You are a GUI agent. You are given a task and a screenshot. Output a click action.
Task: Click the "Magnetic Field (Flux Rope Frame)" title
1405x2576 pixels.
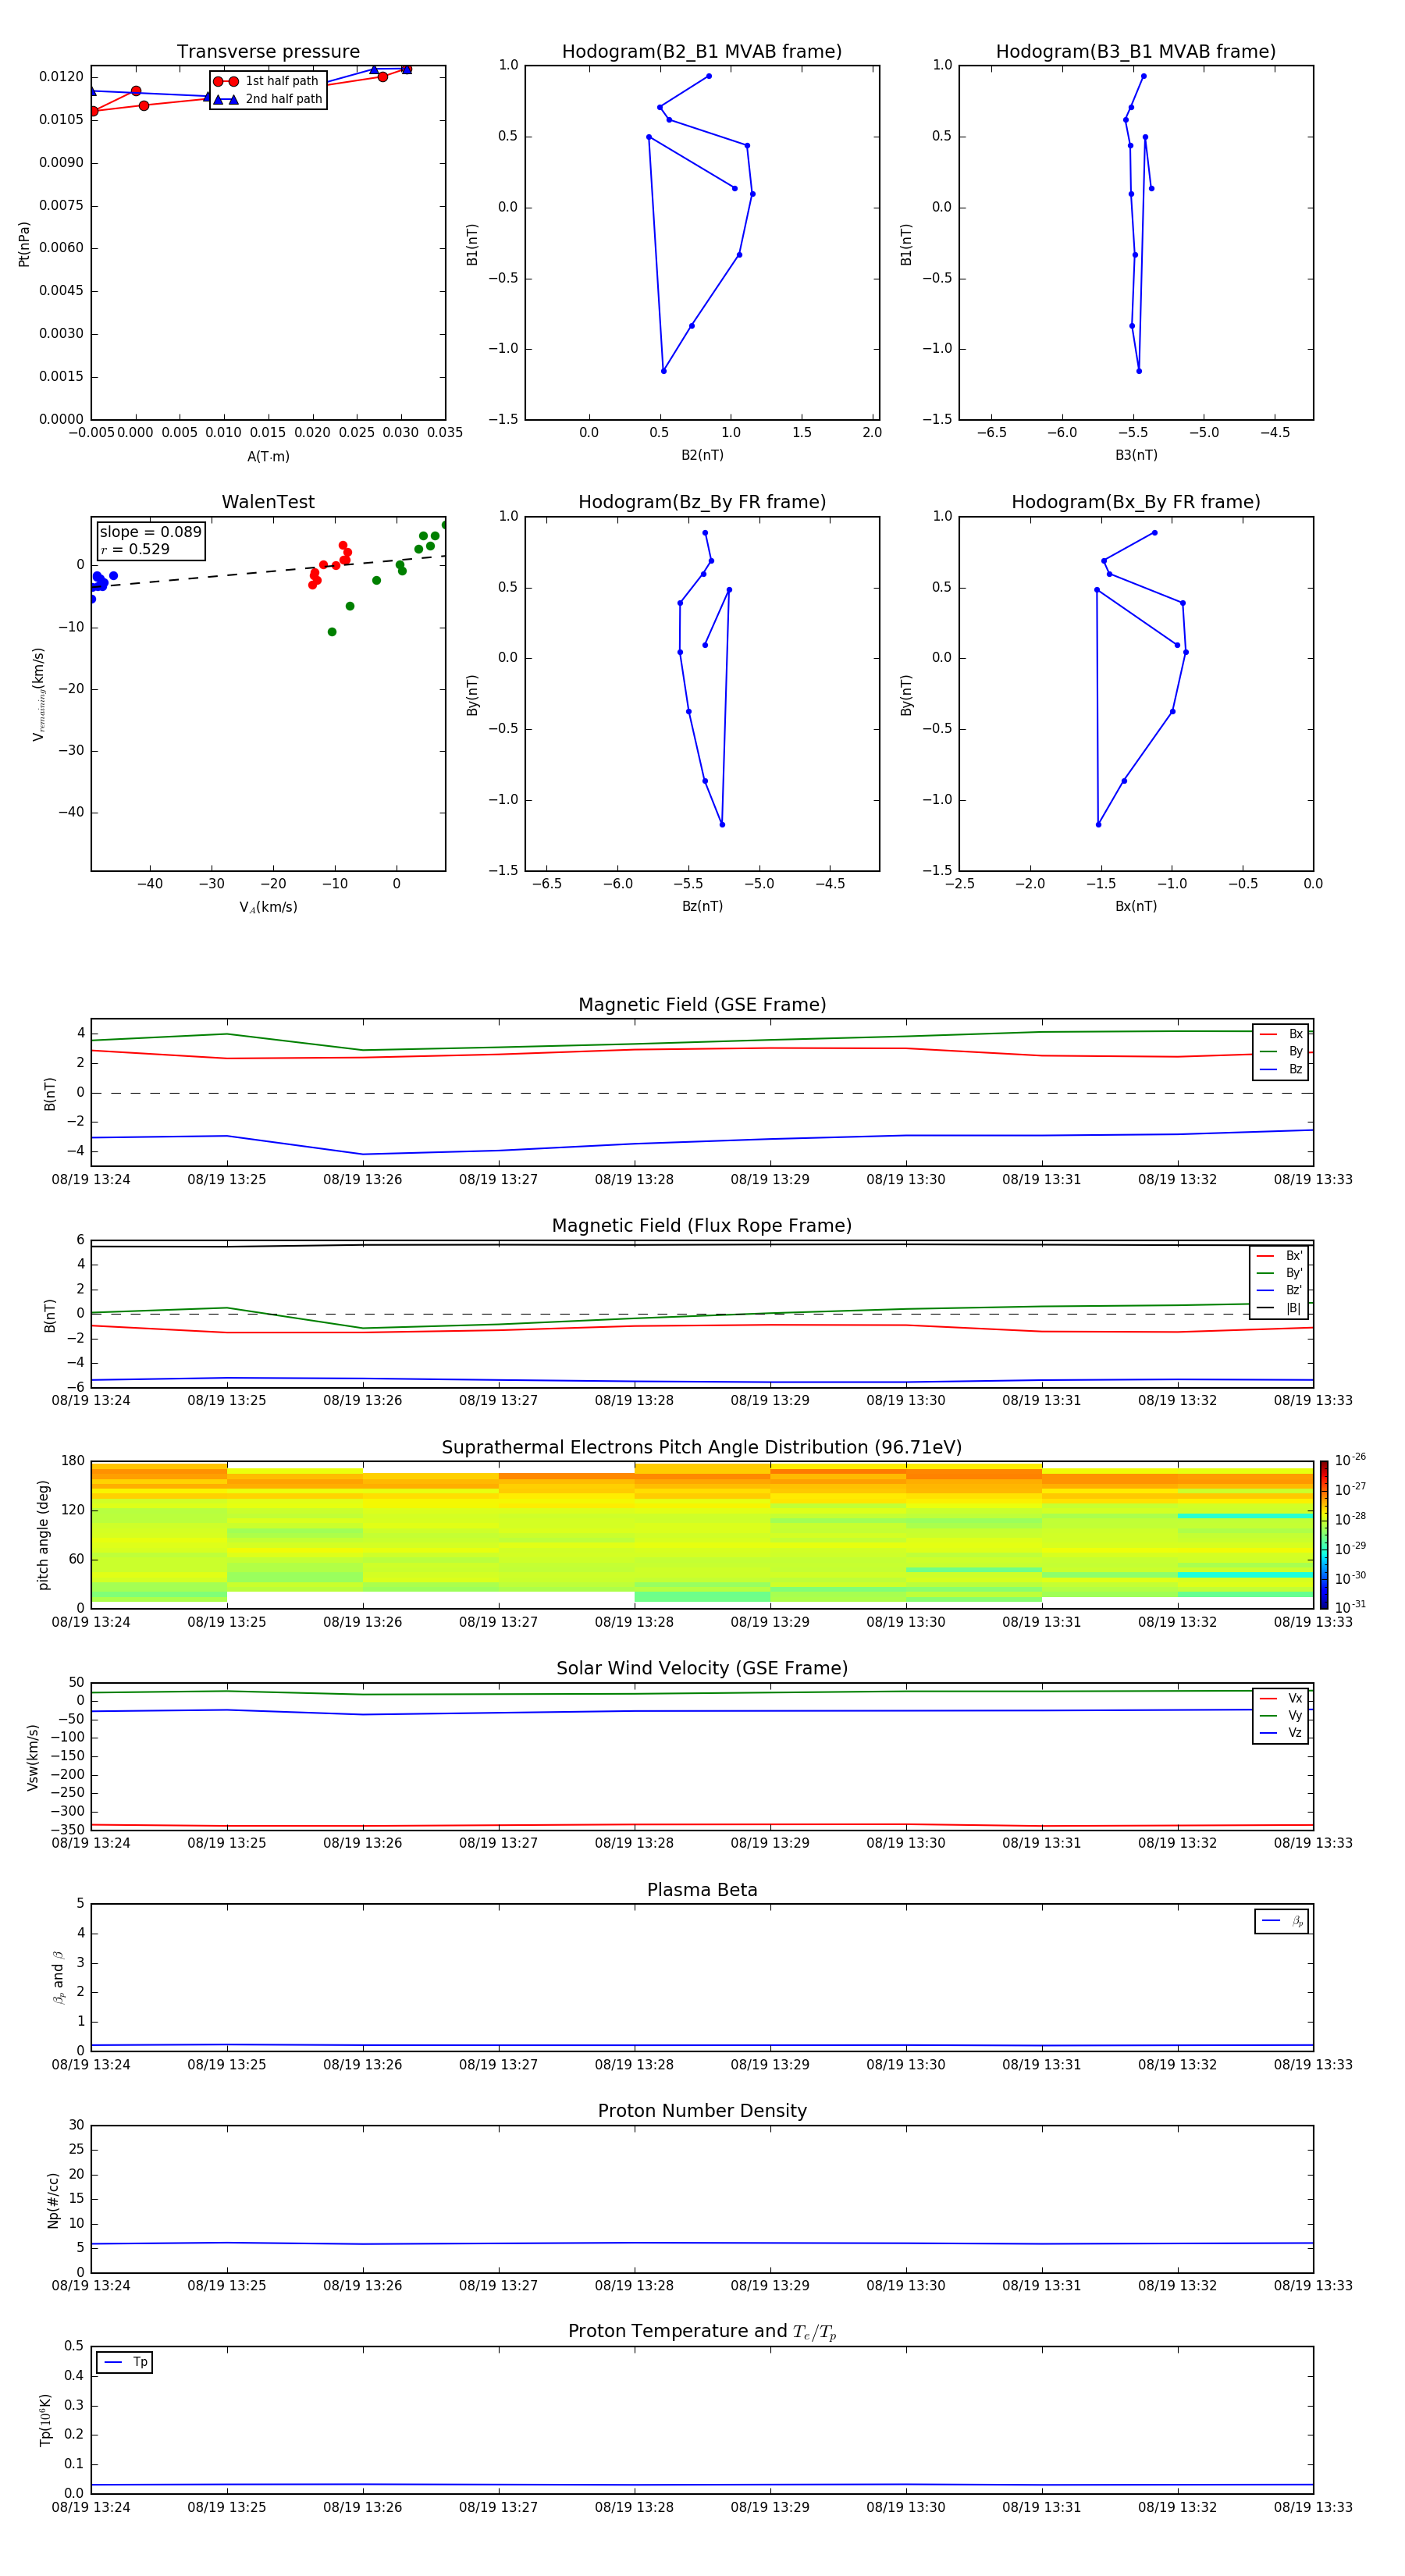(702, 1226)
